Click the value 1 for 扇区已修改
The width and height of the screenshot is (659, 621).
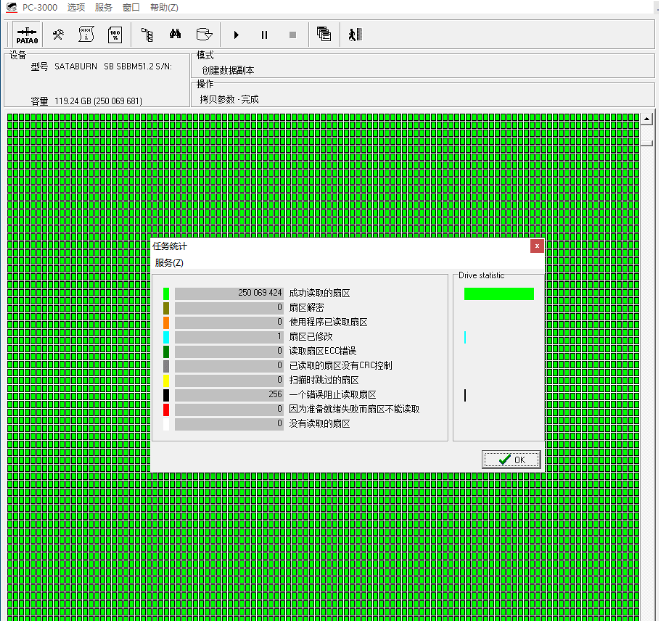[279, 336]
